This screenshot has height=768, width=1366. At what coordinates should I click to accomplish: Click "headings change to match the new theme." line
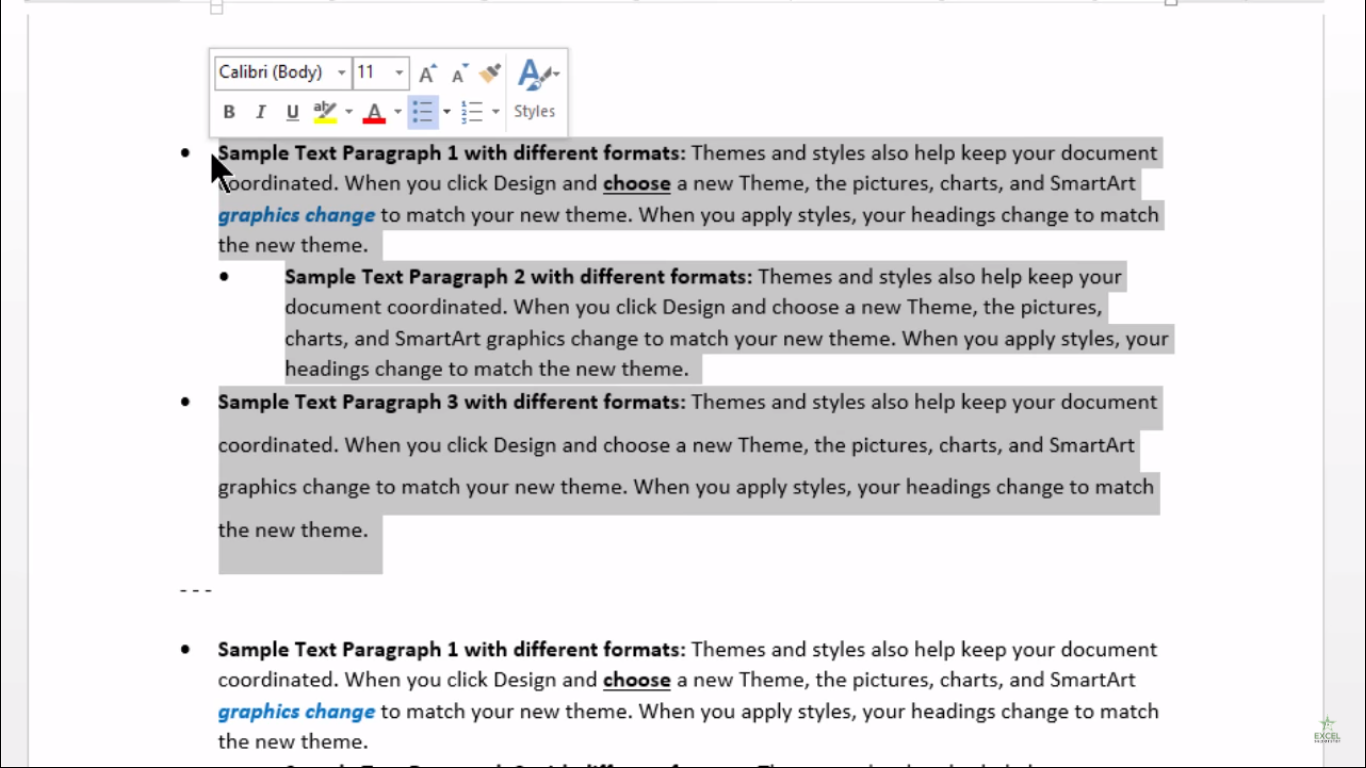[487, 369]
